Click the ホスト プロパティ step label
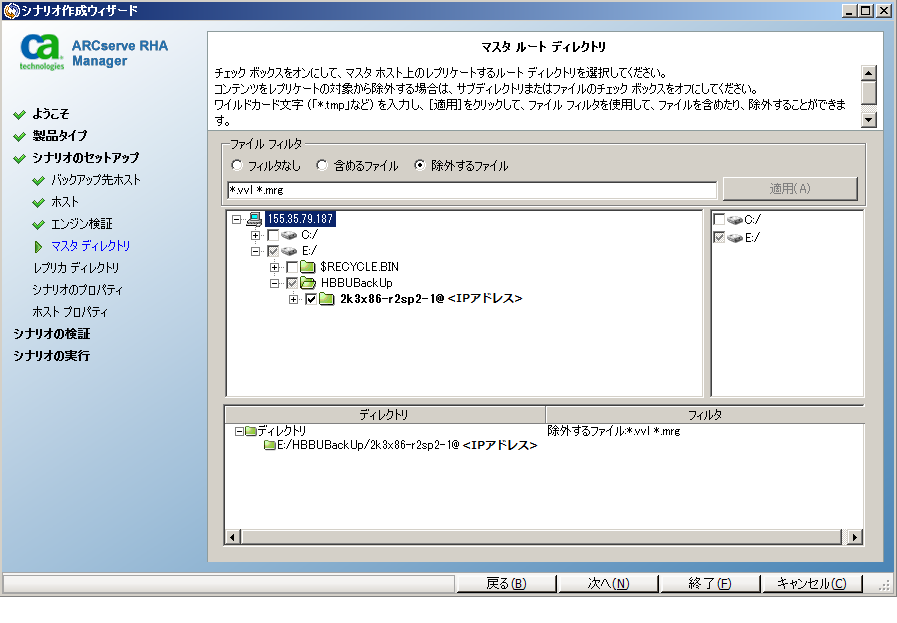Screen dimensions: 897x623 click(x=70, y=312)
